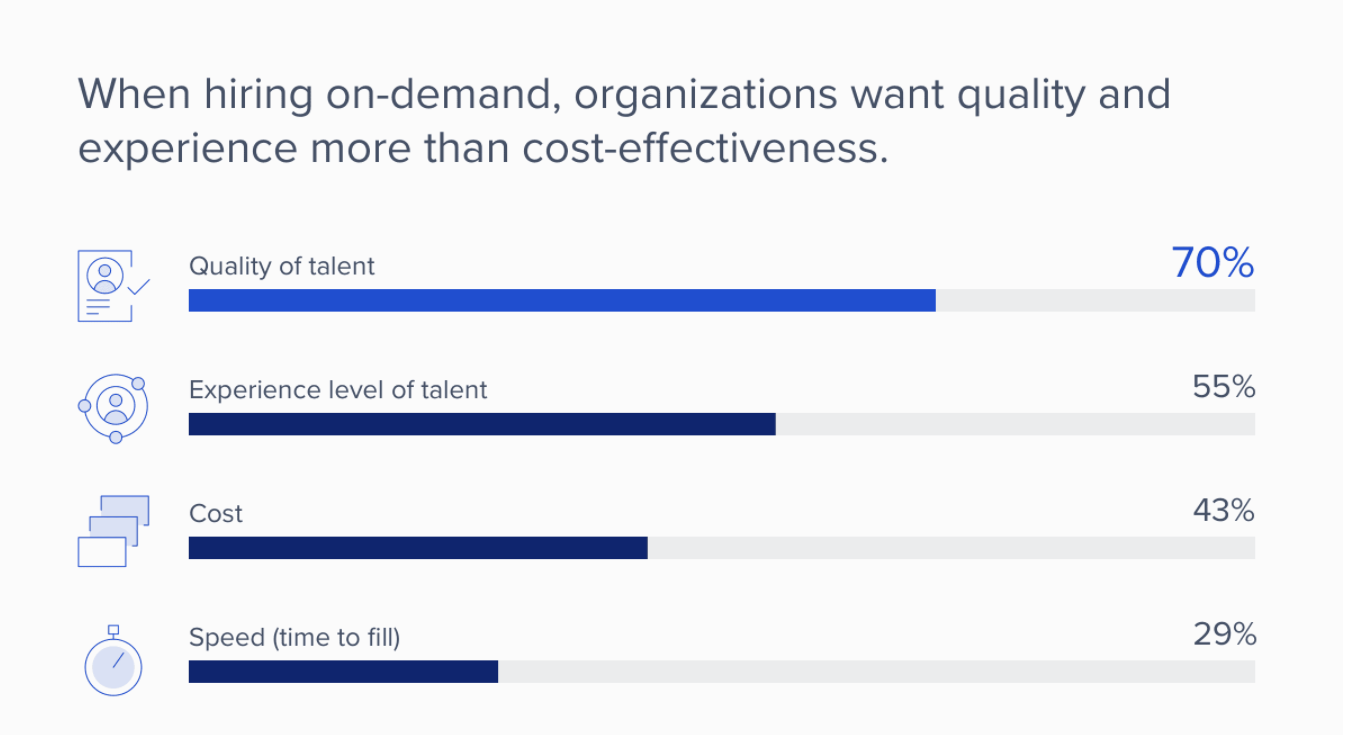This screenshot has width=1345, height=735.
Task: Select the "Quality of talent" label
Action: coord(282,266)
